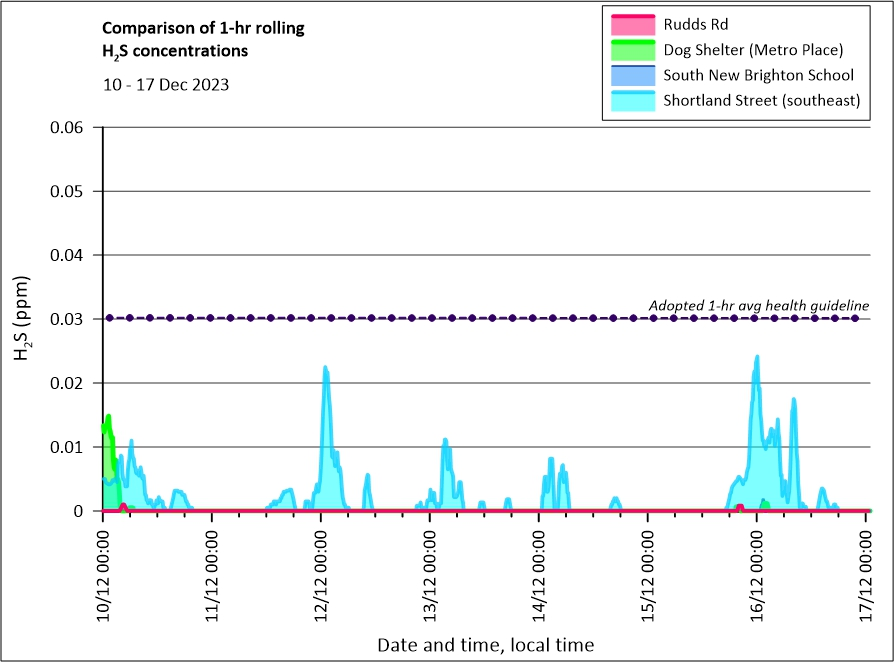Click the 'Adopted 1-hr avg health guideline' annotation

tap(758, 305)
